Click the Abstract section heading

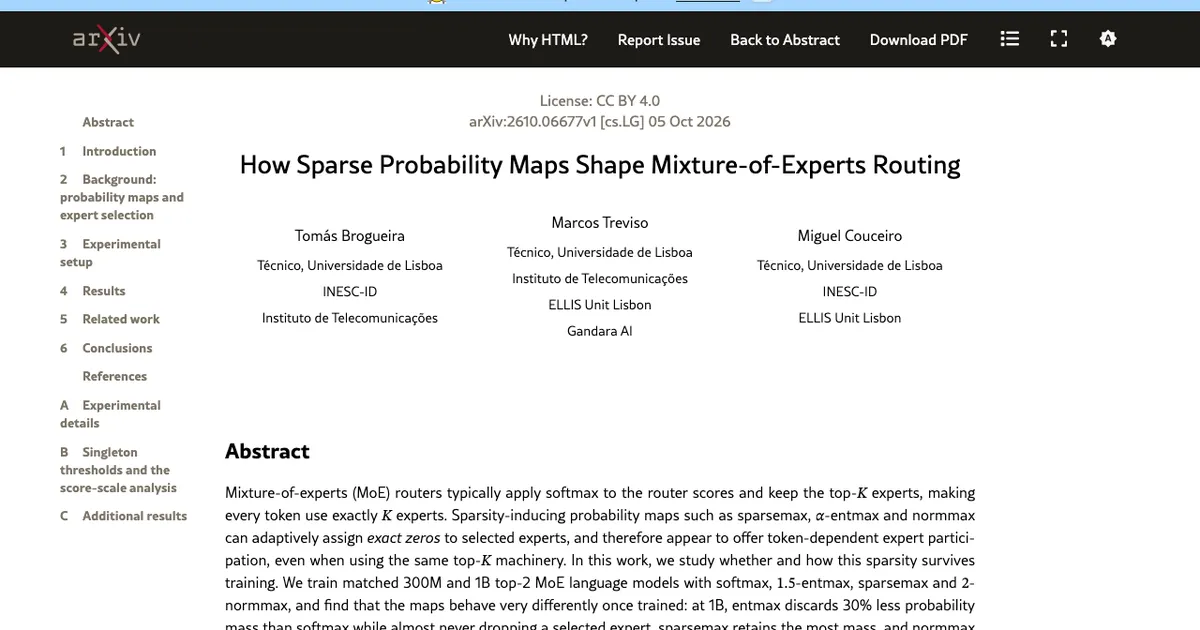point(267,451)
